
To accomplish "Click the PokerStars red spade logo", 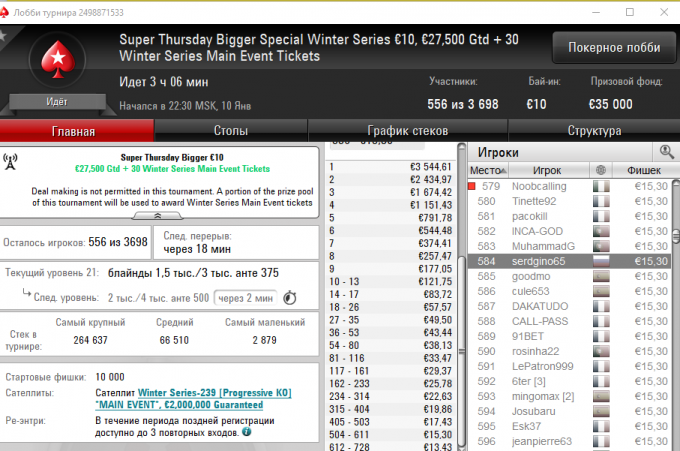I will point(58,60).
